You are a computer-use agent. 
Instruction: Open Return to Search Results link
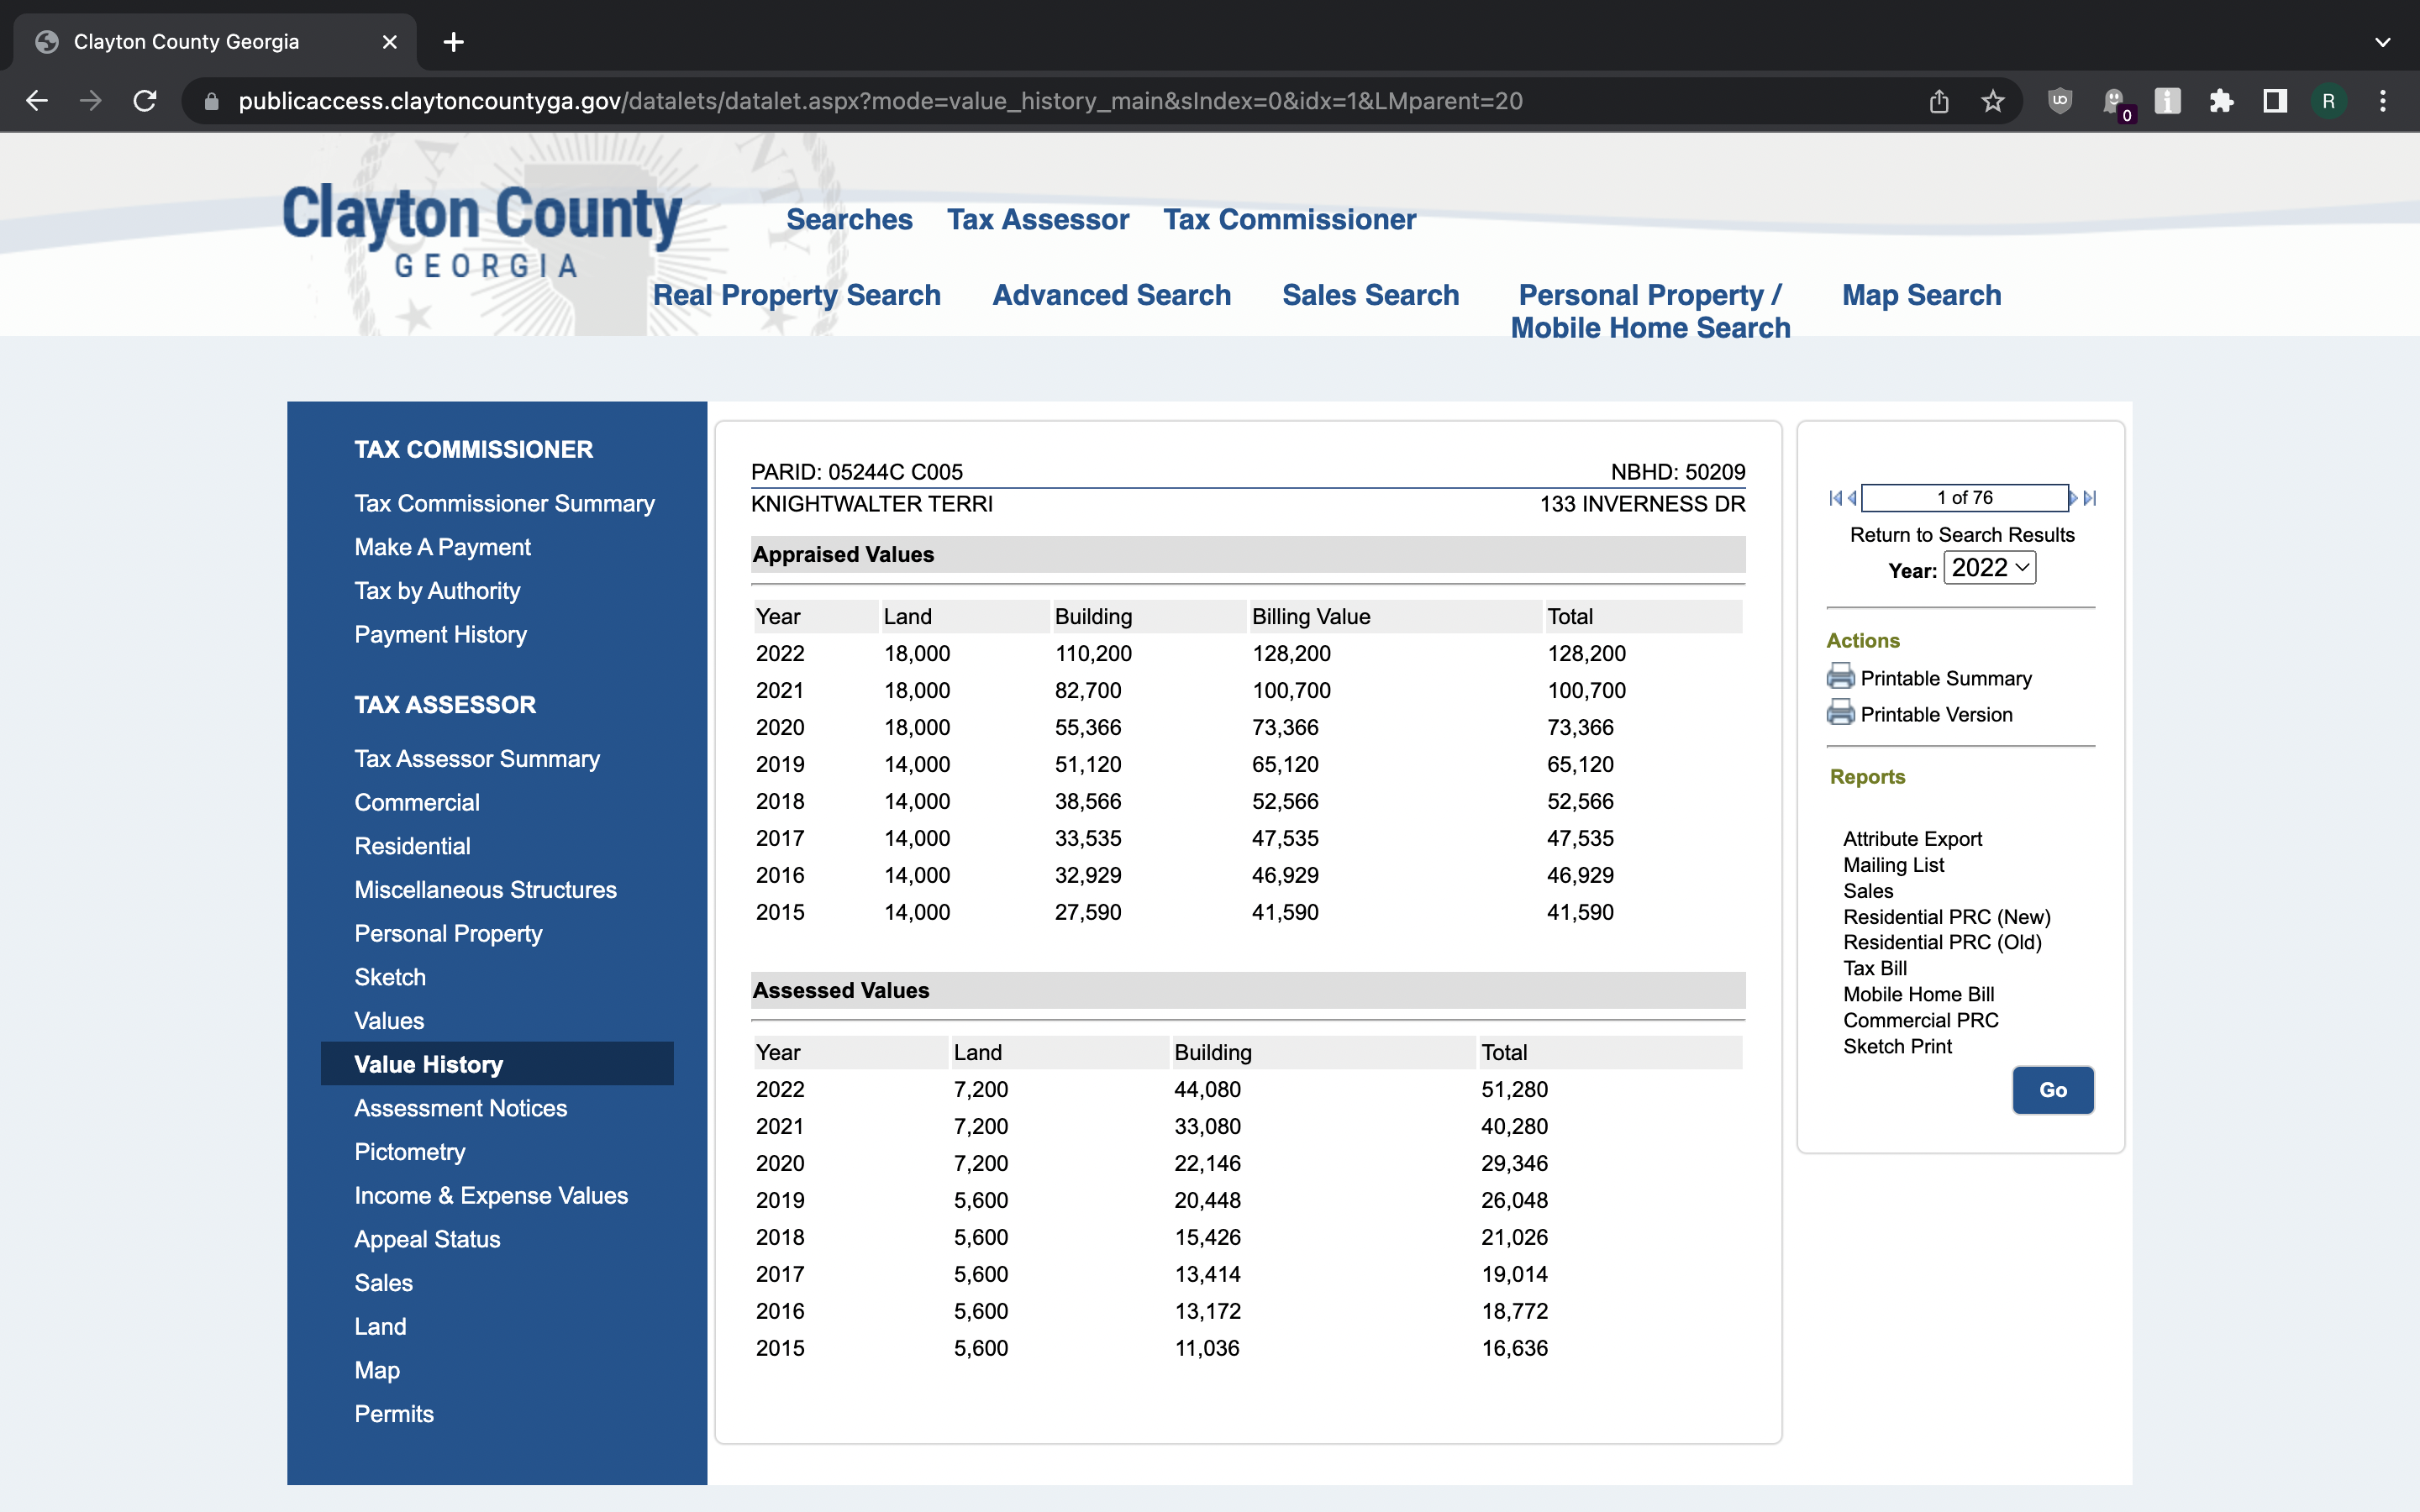click(x=1962, y=535)
